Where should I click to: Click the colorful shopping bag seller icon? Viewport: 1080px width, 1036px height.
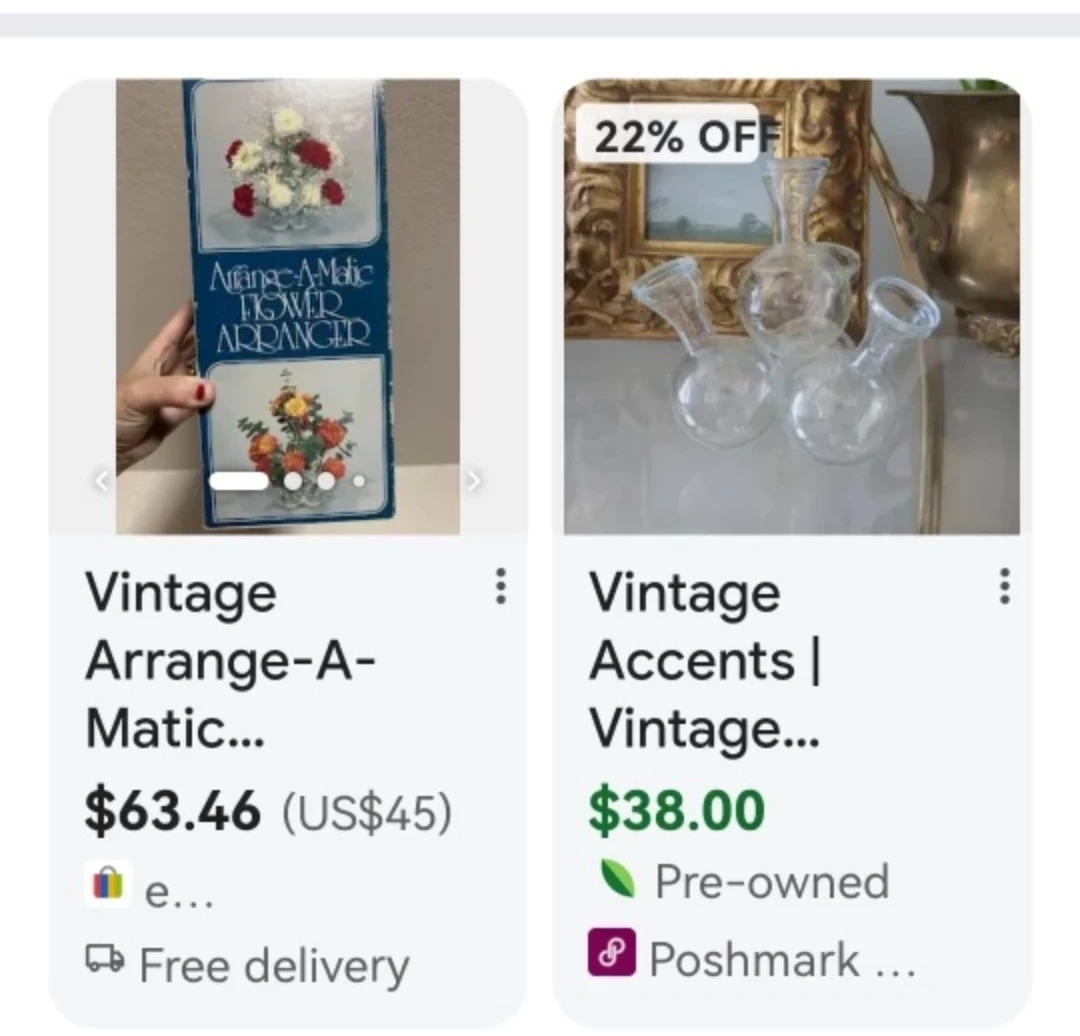click(x=108, y=884)
